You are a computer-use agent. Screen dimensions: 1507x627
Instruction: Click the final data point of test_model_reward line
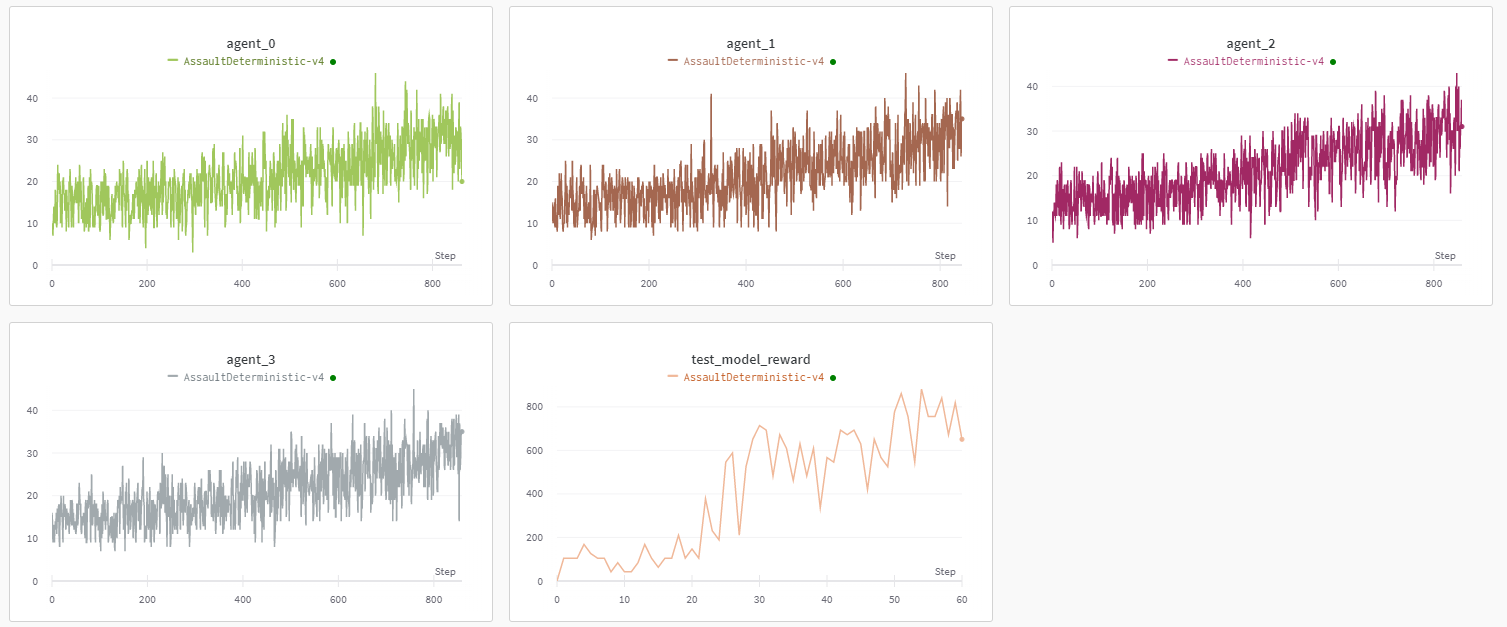point(962,439)
